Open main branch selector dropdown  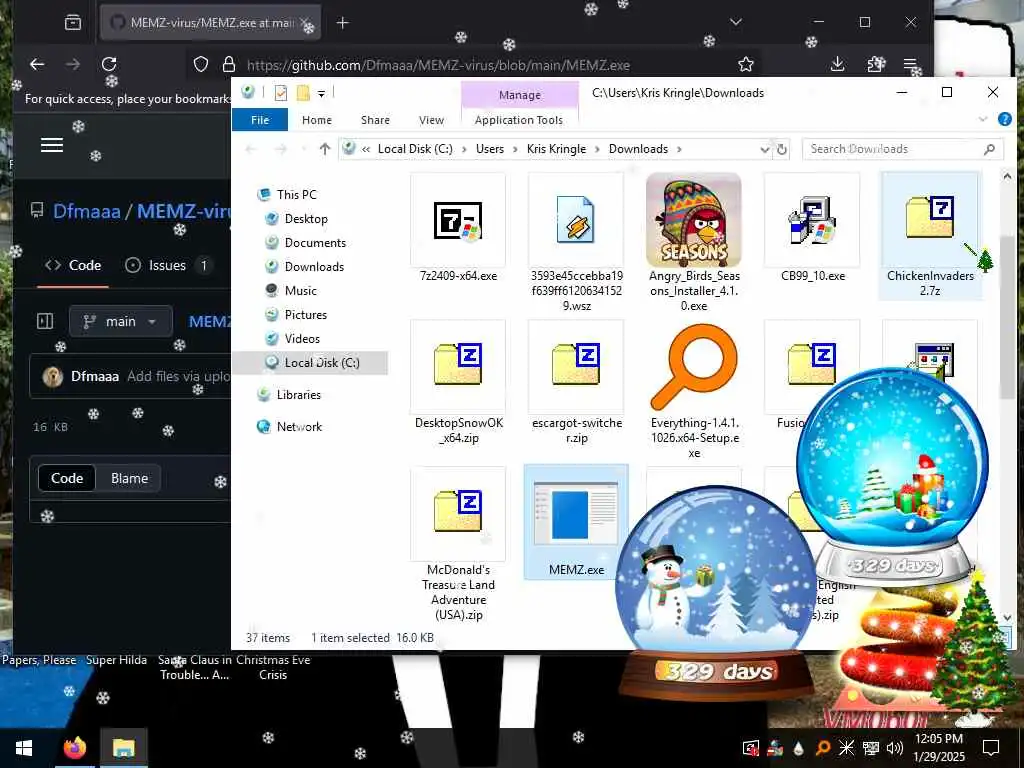[x=121, y=321]
